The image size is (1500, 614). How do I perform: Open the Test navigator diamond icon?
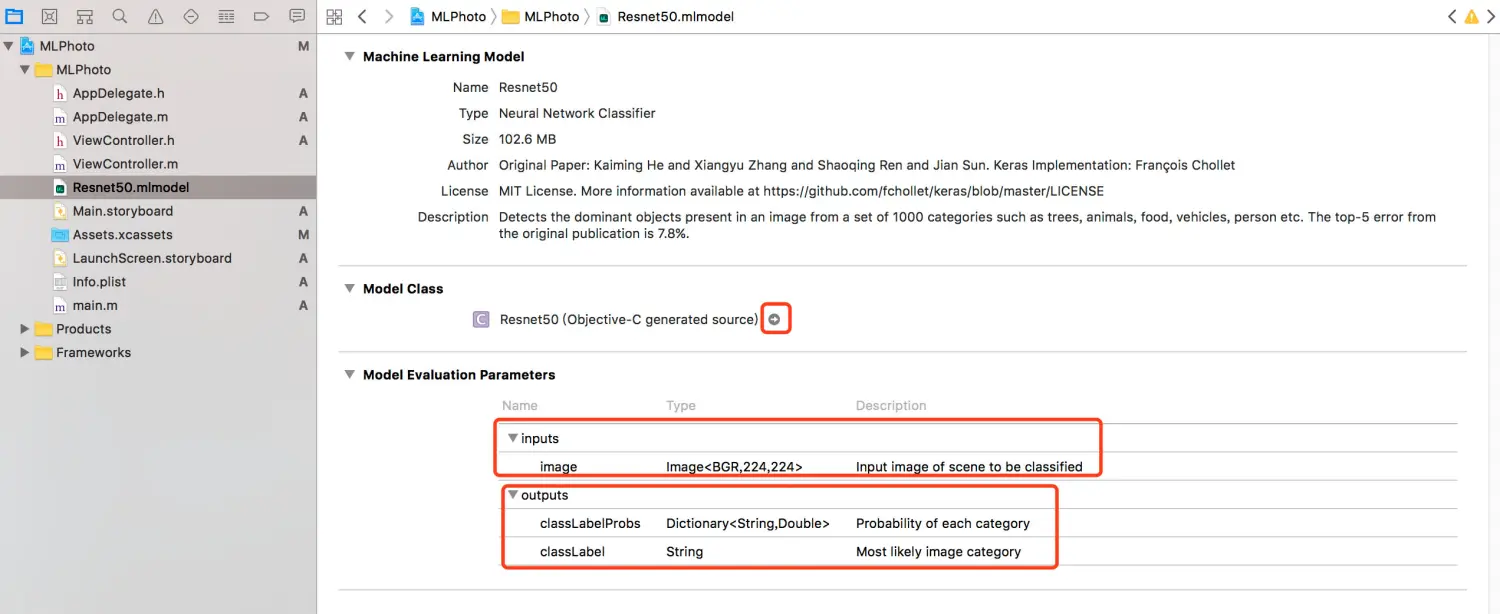tap(191, 16)
